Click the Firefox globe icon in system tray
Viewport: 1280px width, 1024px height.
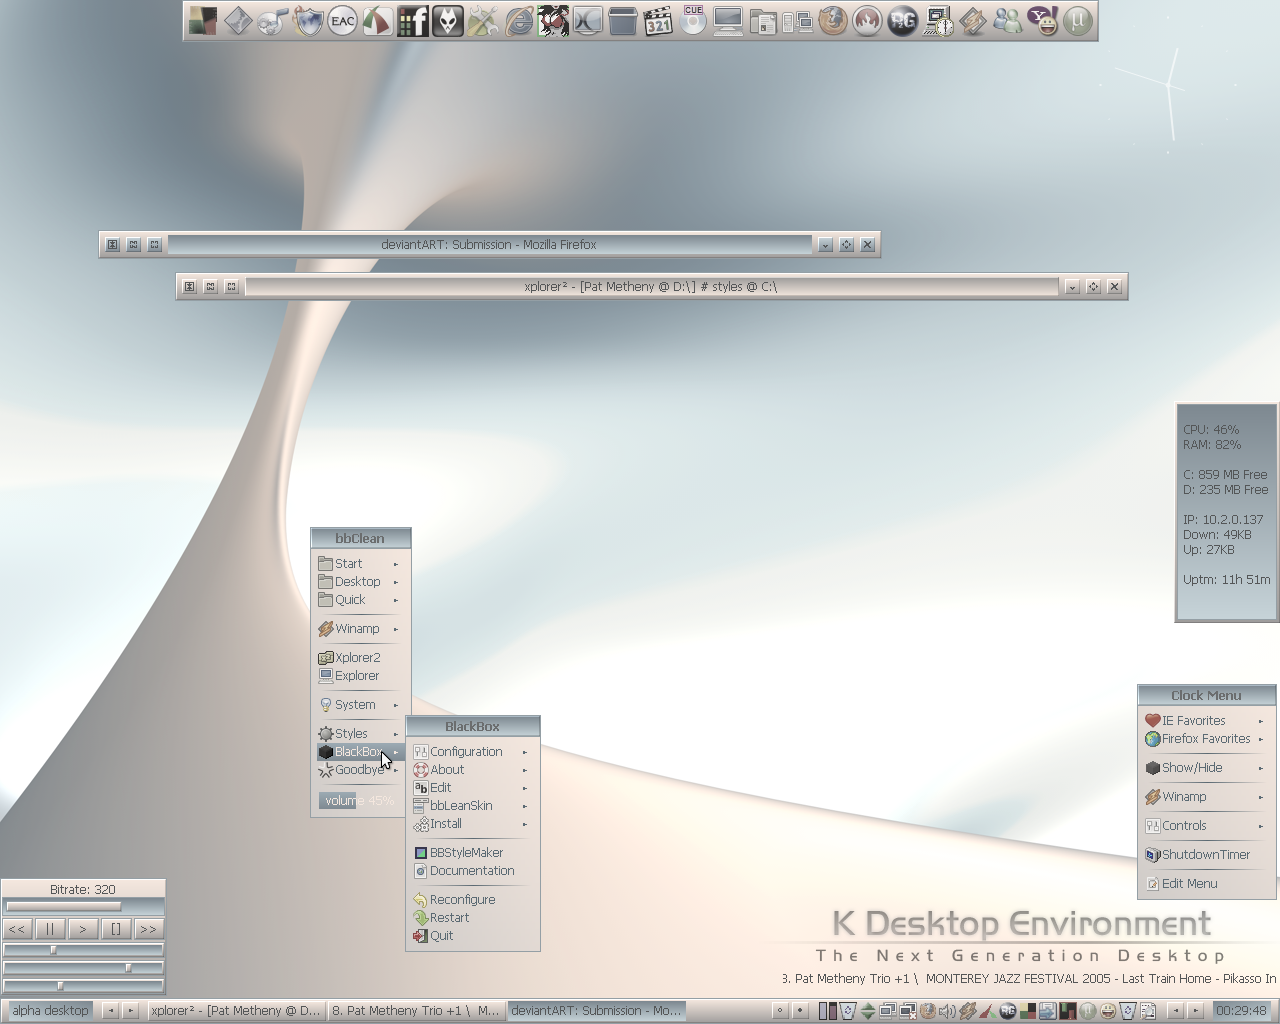click(x=927, y=1011)
